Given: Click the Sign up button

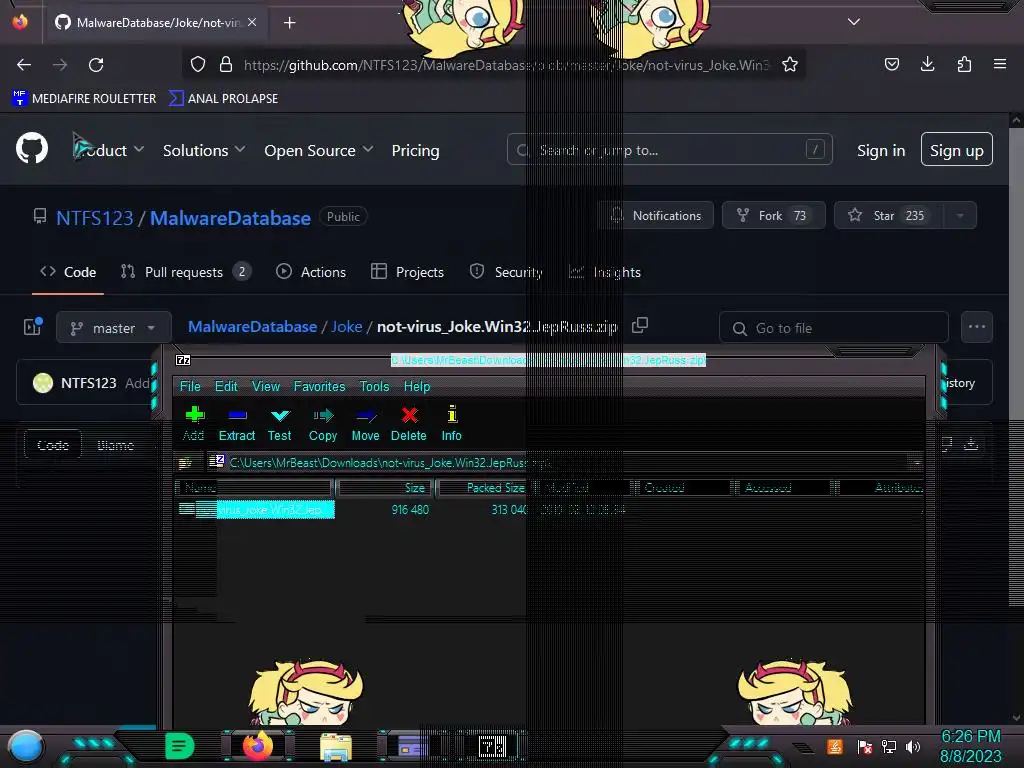Looking at the screenshot, I should tap(957, 150).
